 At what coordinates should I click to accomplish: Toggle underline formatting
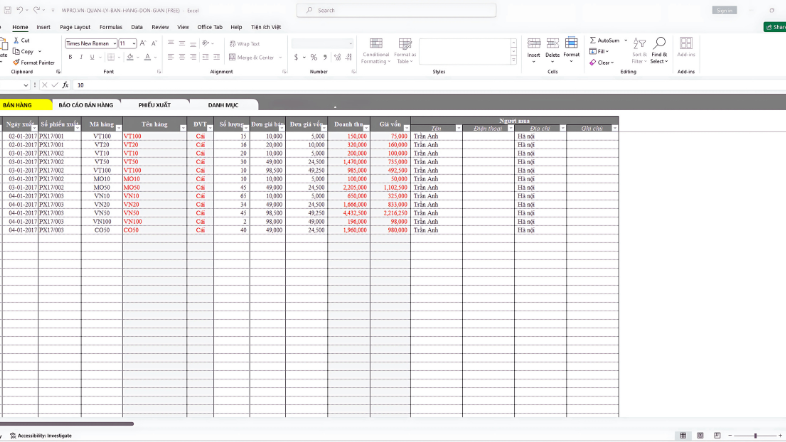92,57
